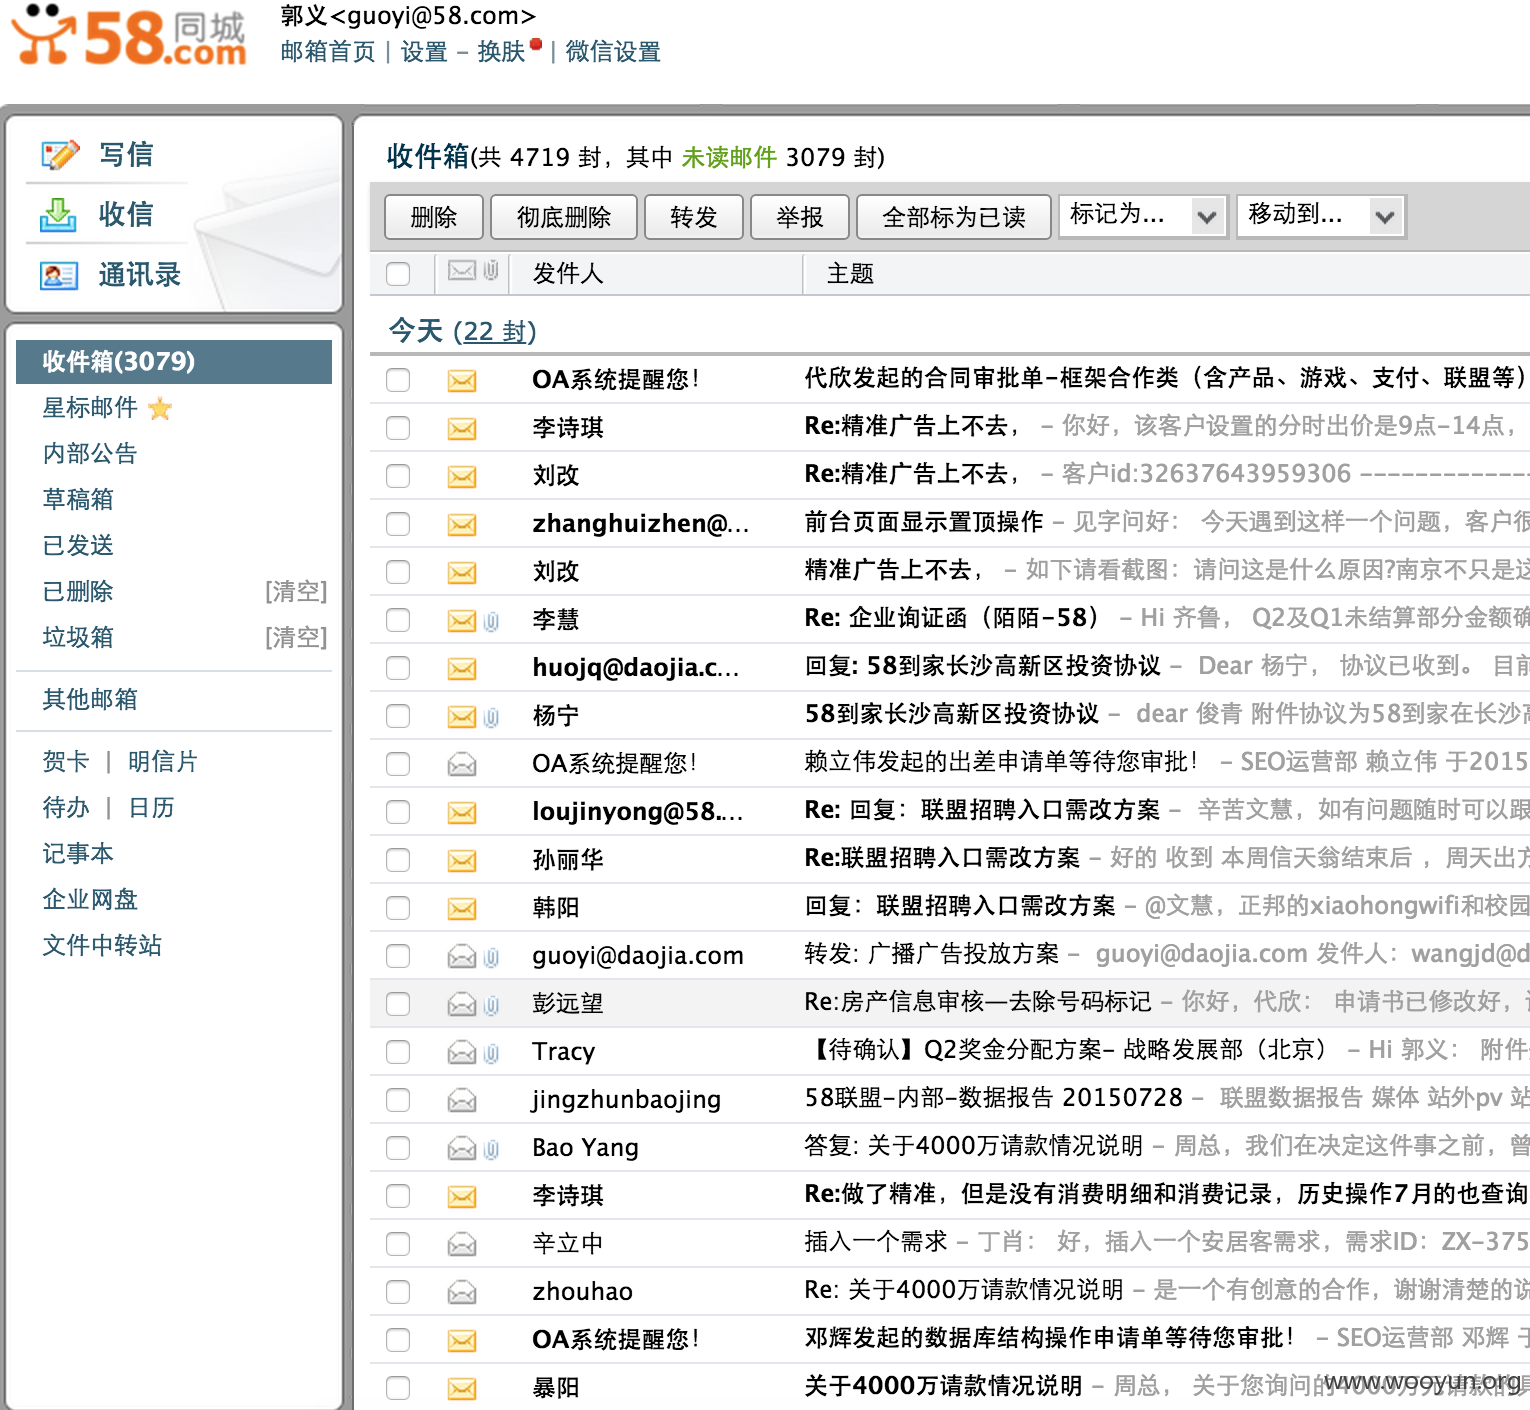Screen dimensions: 1530x1410
Task: Click the 全部标为已读 button
Action: coord(954,217)
